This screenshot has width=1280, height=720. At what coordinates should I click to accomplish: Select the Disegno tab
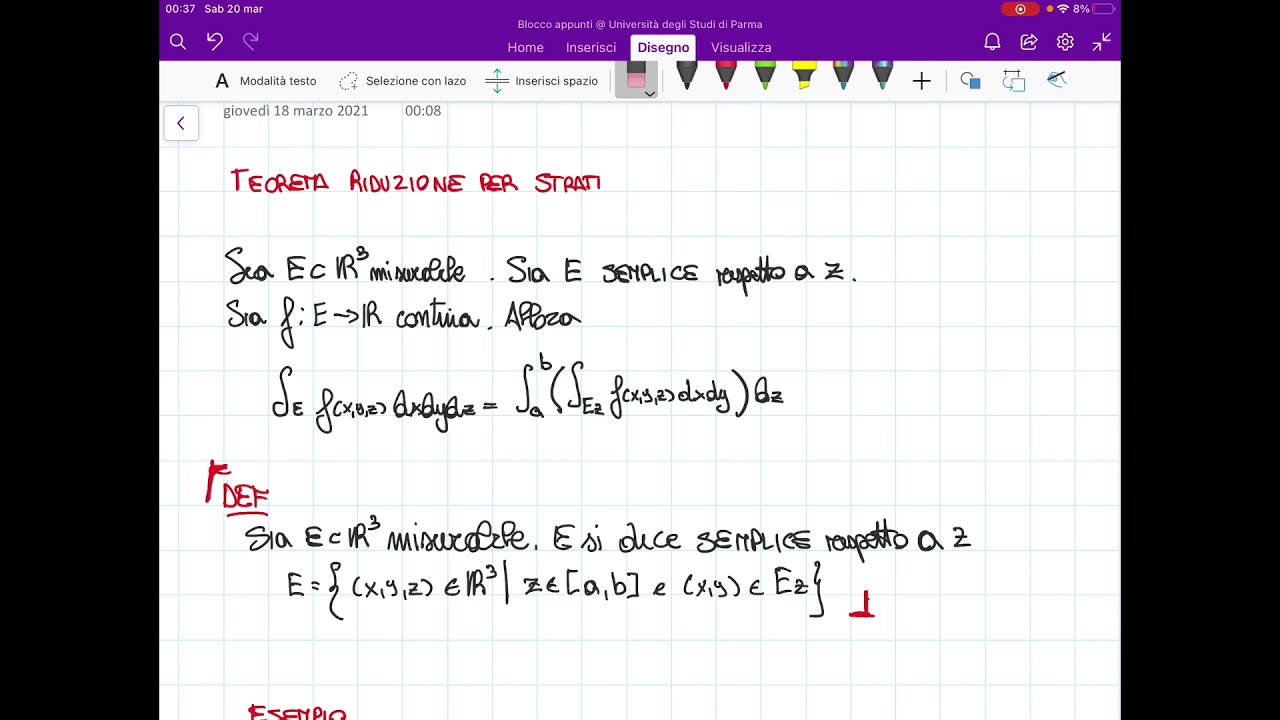[x=663, y=47]
